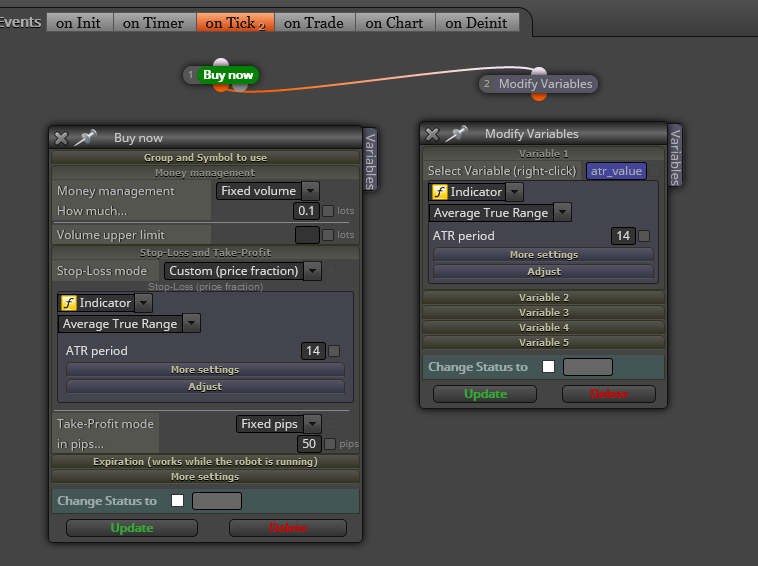Click Update button in Modify Variables panel

485,394
